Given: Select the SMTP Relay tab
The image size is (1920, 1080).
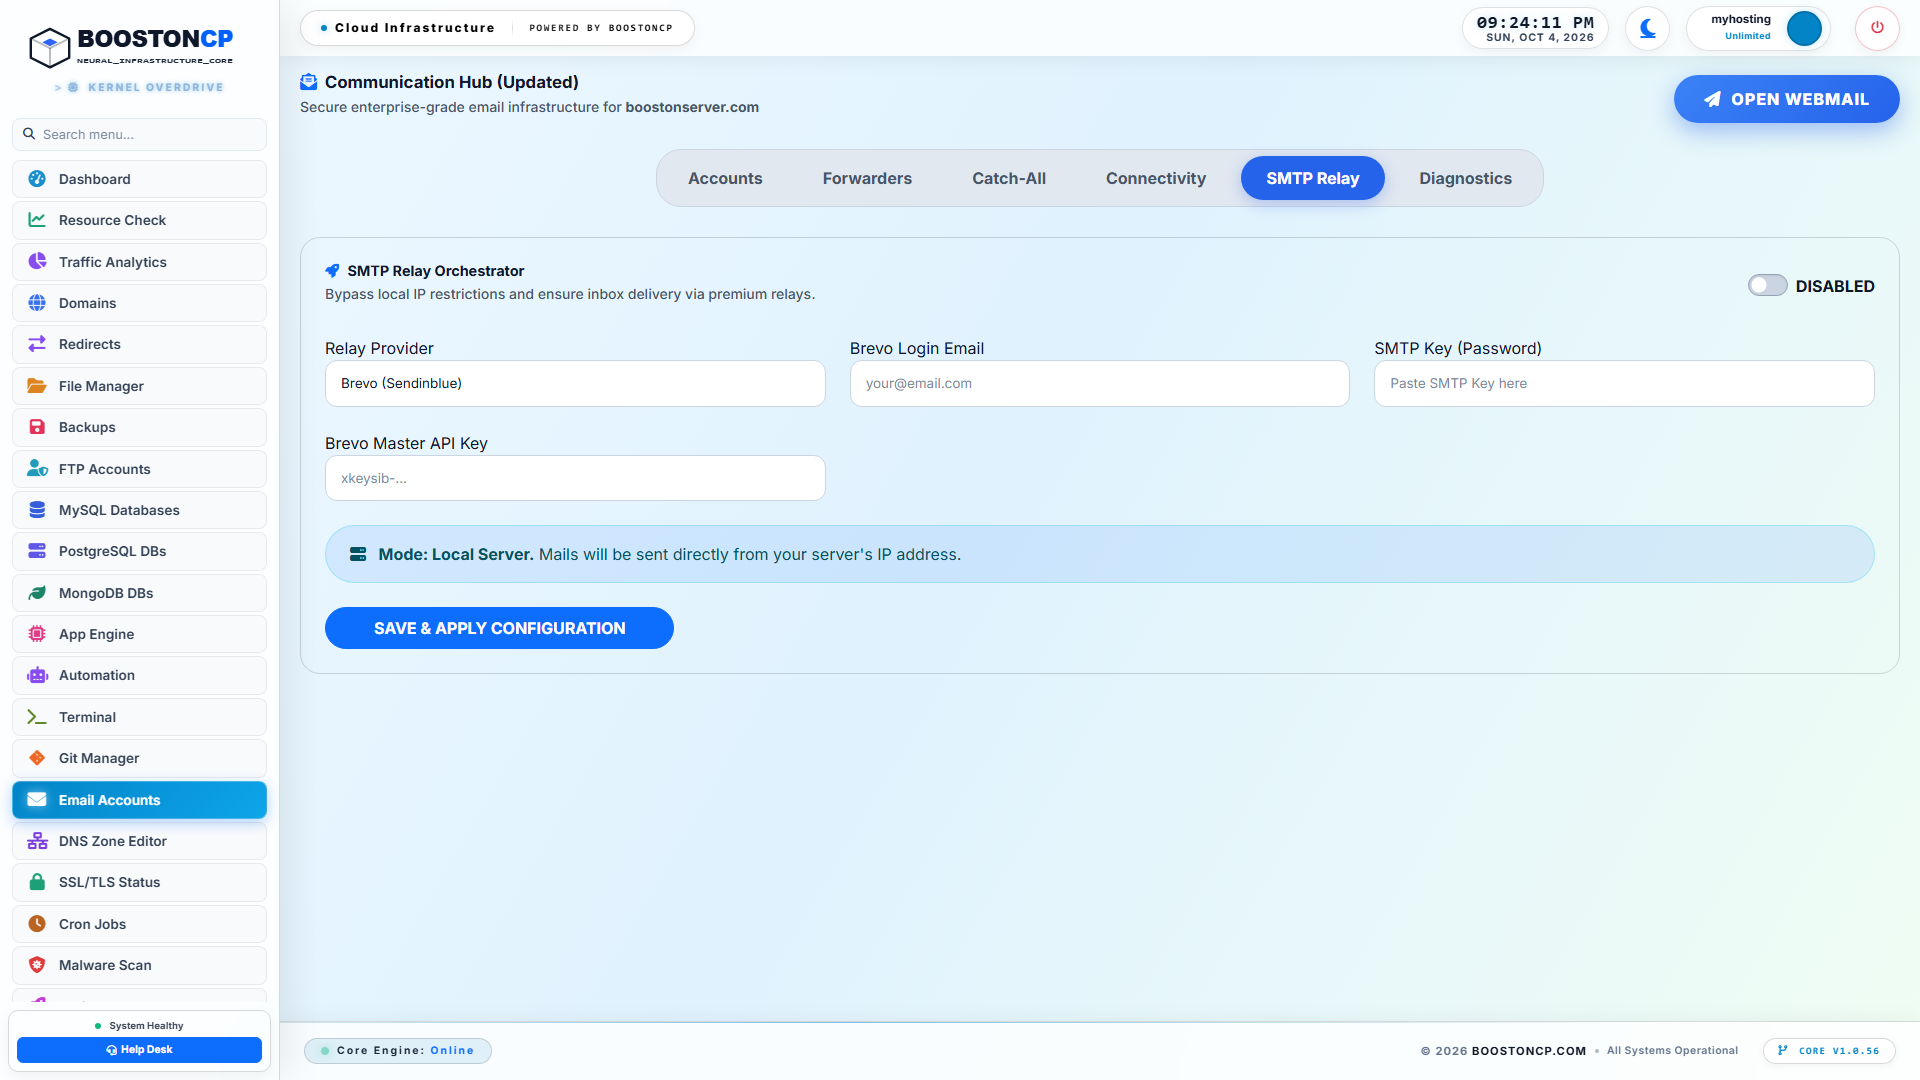Looking at the screenshot, I should tap(1313, 178).
